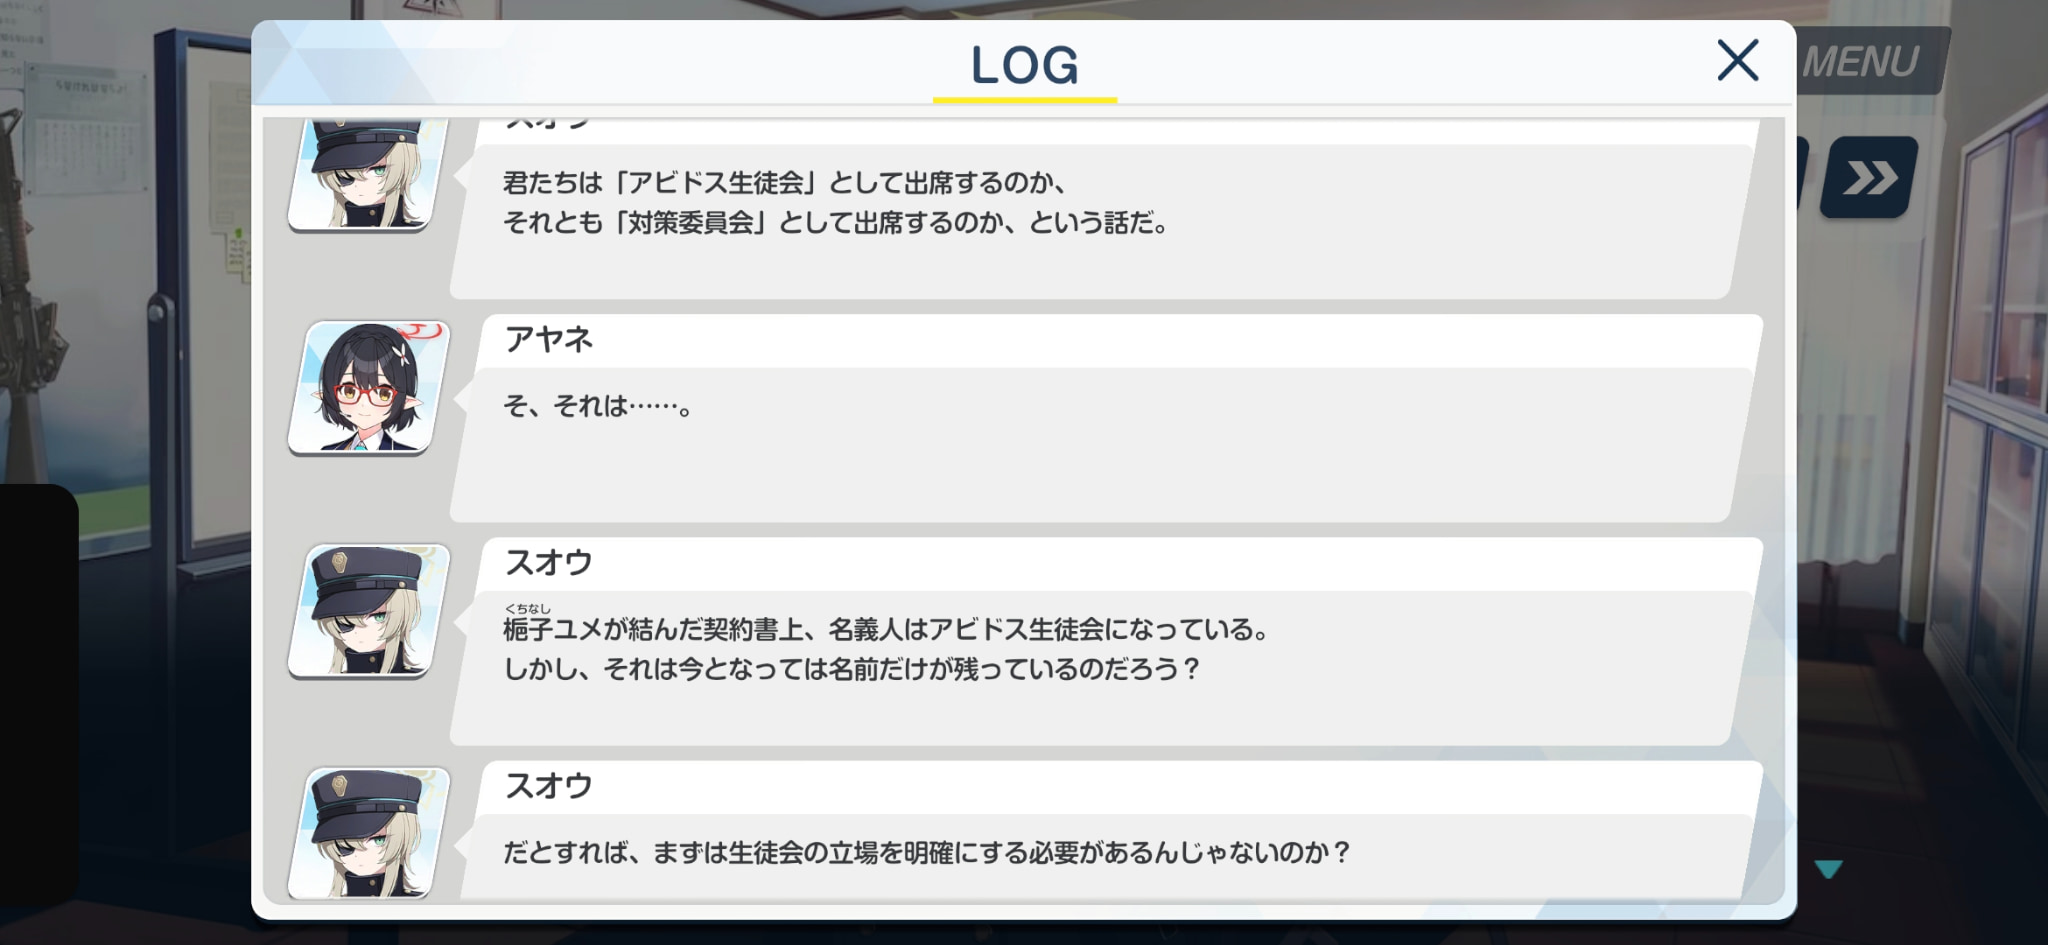Open the MENU button
The image size is (2048, 945).
coord(1868,61)
